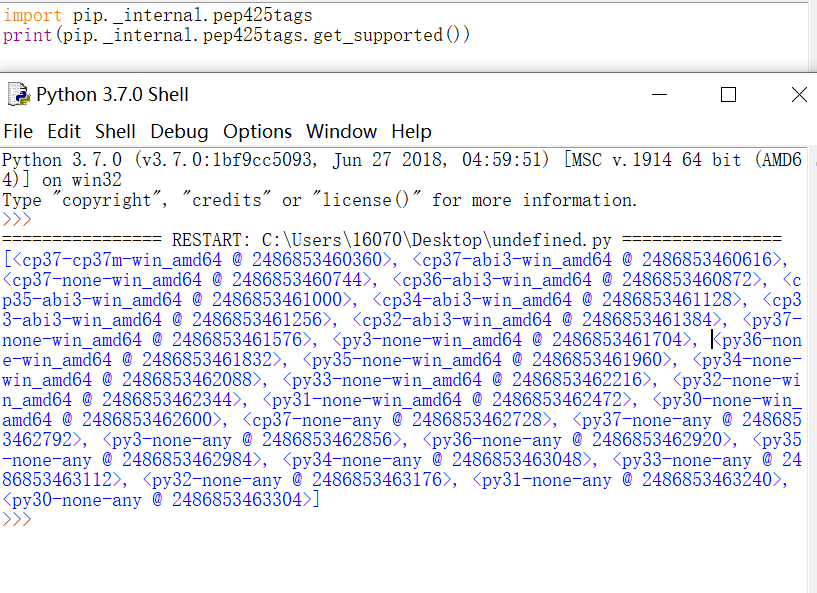The image size is (817, 593).
Task: Open the Edit menu
Action: 64,131
